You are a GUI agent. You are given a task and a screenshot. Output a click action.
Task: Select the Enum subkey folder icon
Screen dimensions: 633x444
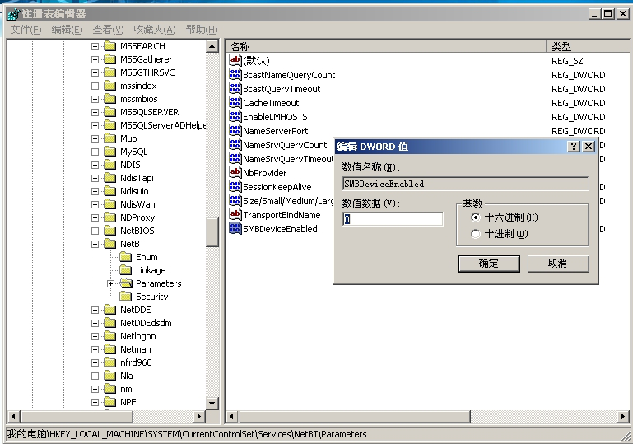(126, 257)
